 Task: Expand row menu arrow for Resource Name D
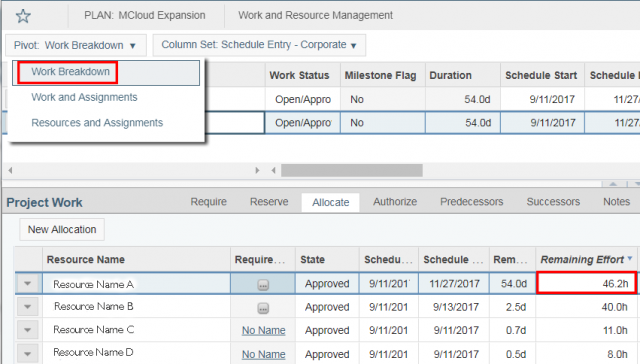point(28,353)
